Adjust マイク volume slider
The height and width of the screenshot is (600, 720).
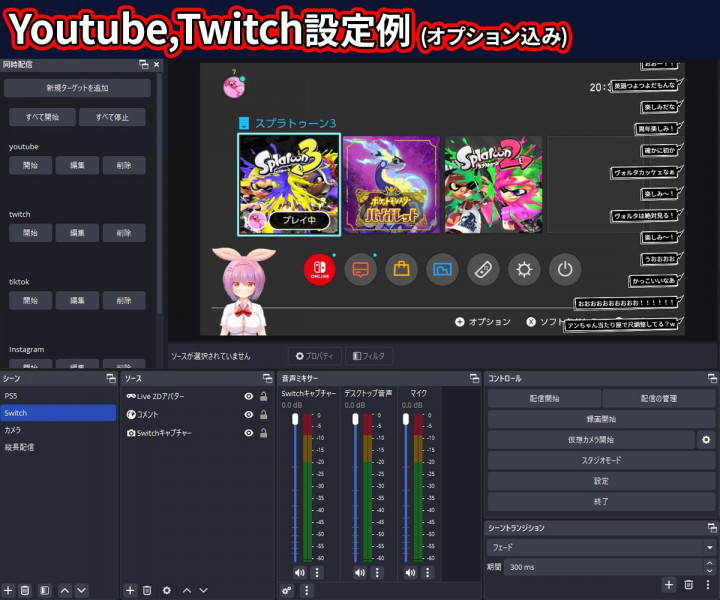pyautogui.click(x=406, y=488)
